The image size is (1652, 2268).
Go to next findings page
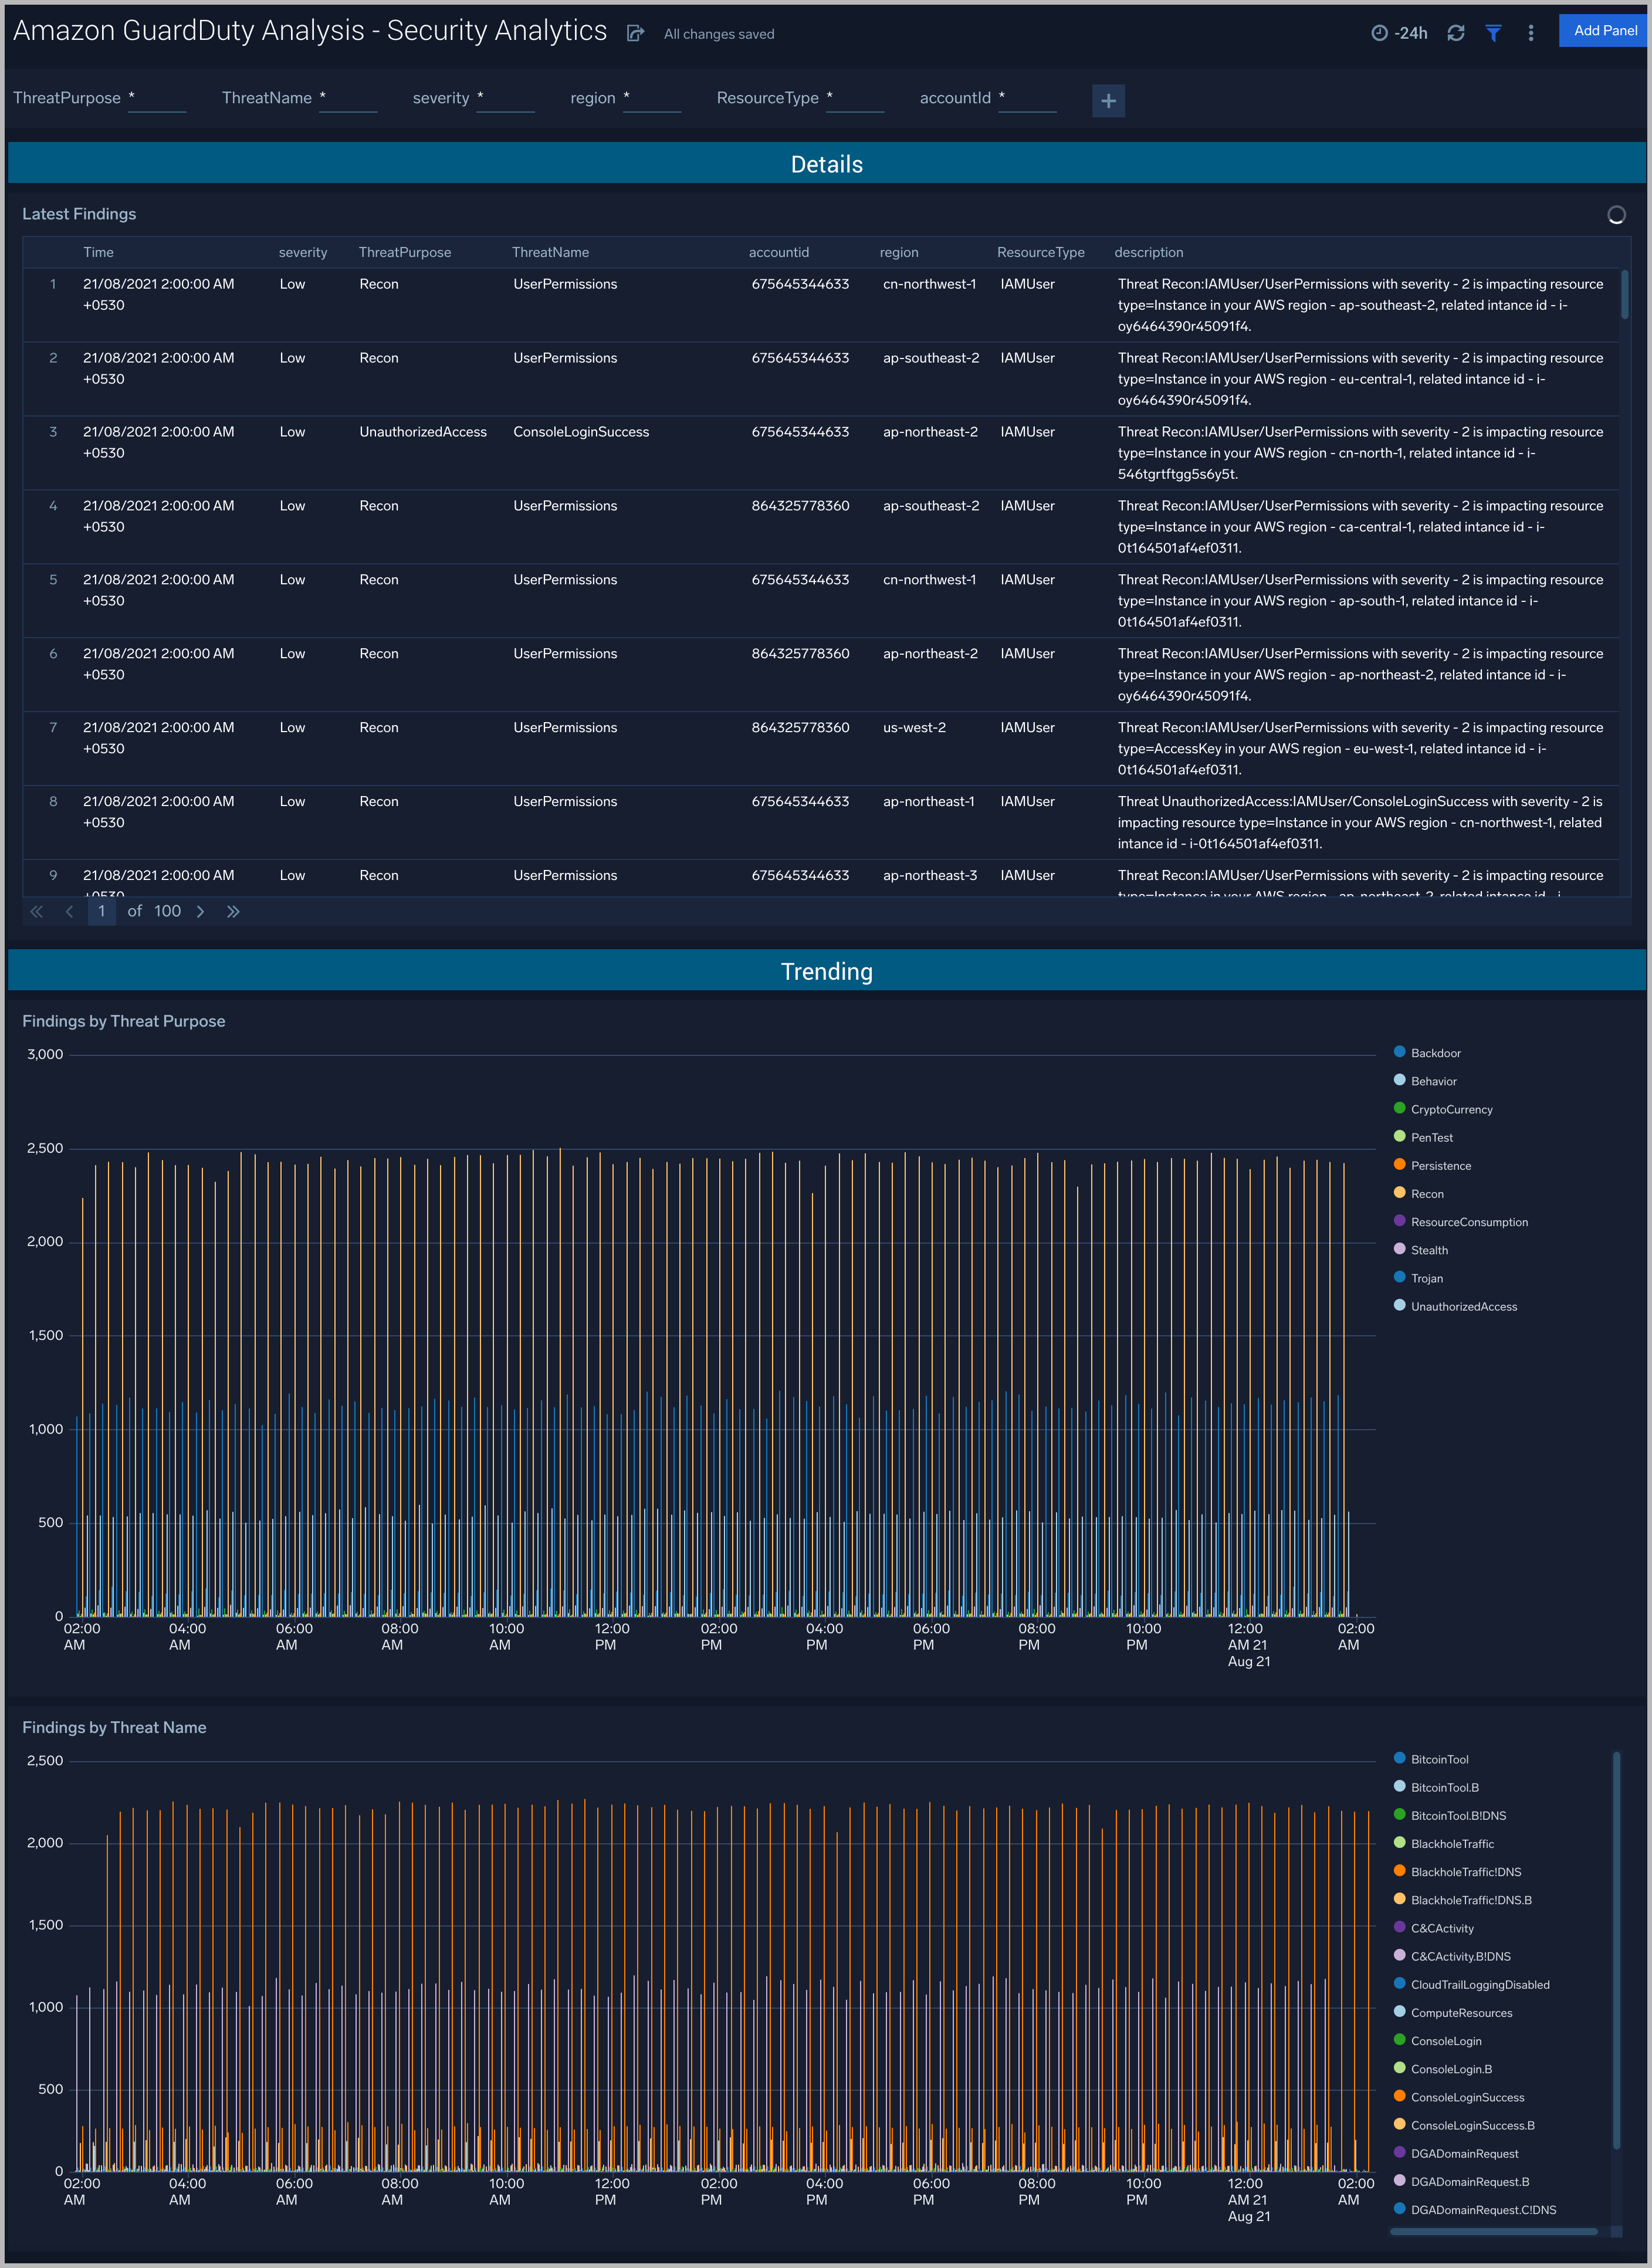pos(201,911)
